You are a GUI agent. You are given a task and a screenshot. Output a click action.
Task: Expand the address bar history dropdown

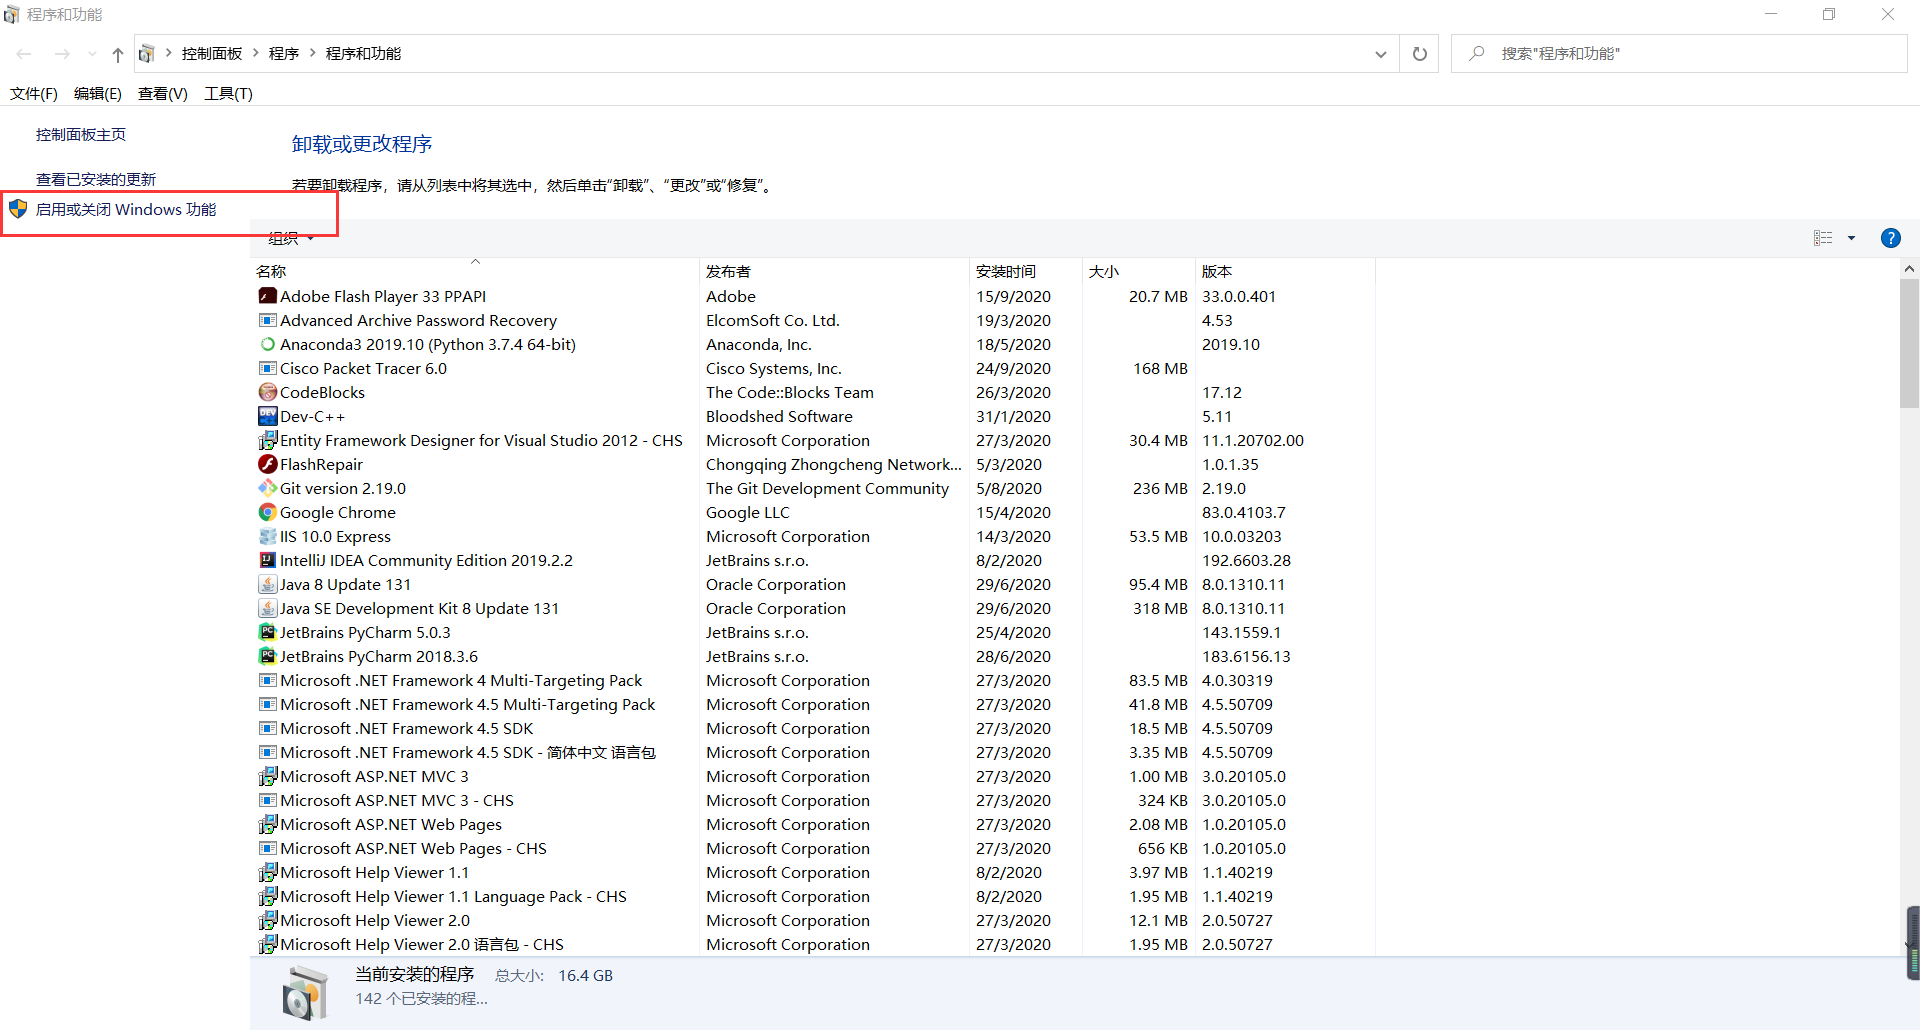point(1381,53)
